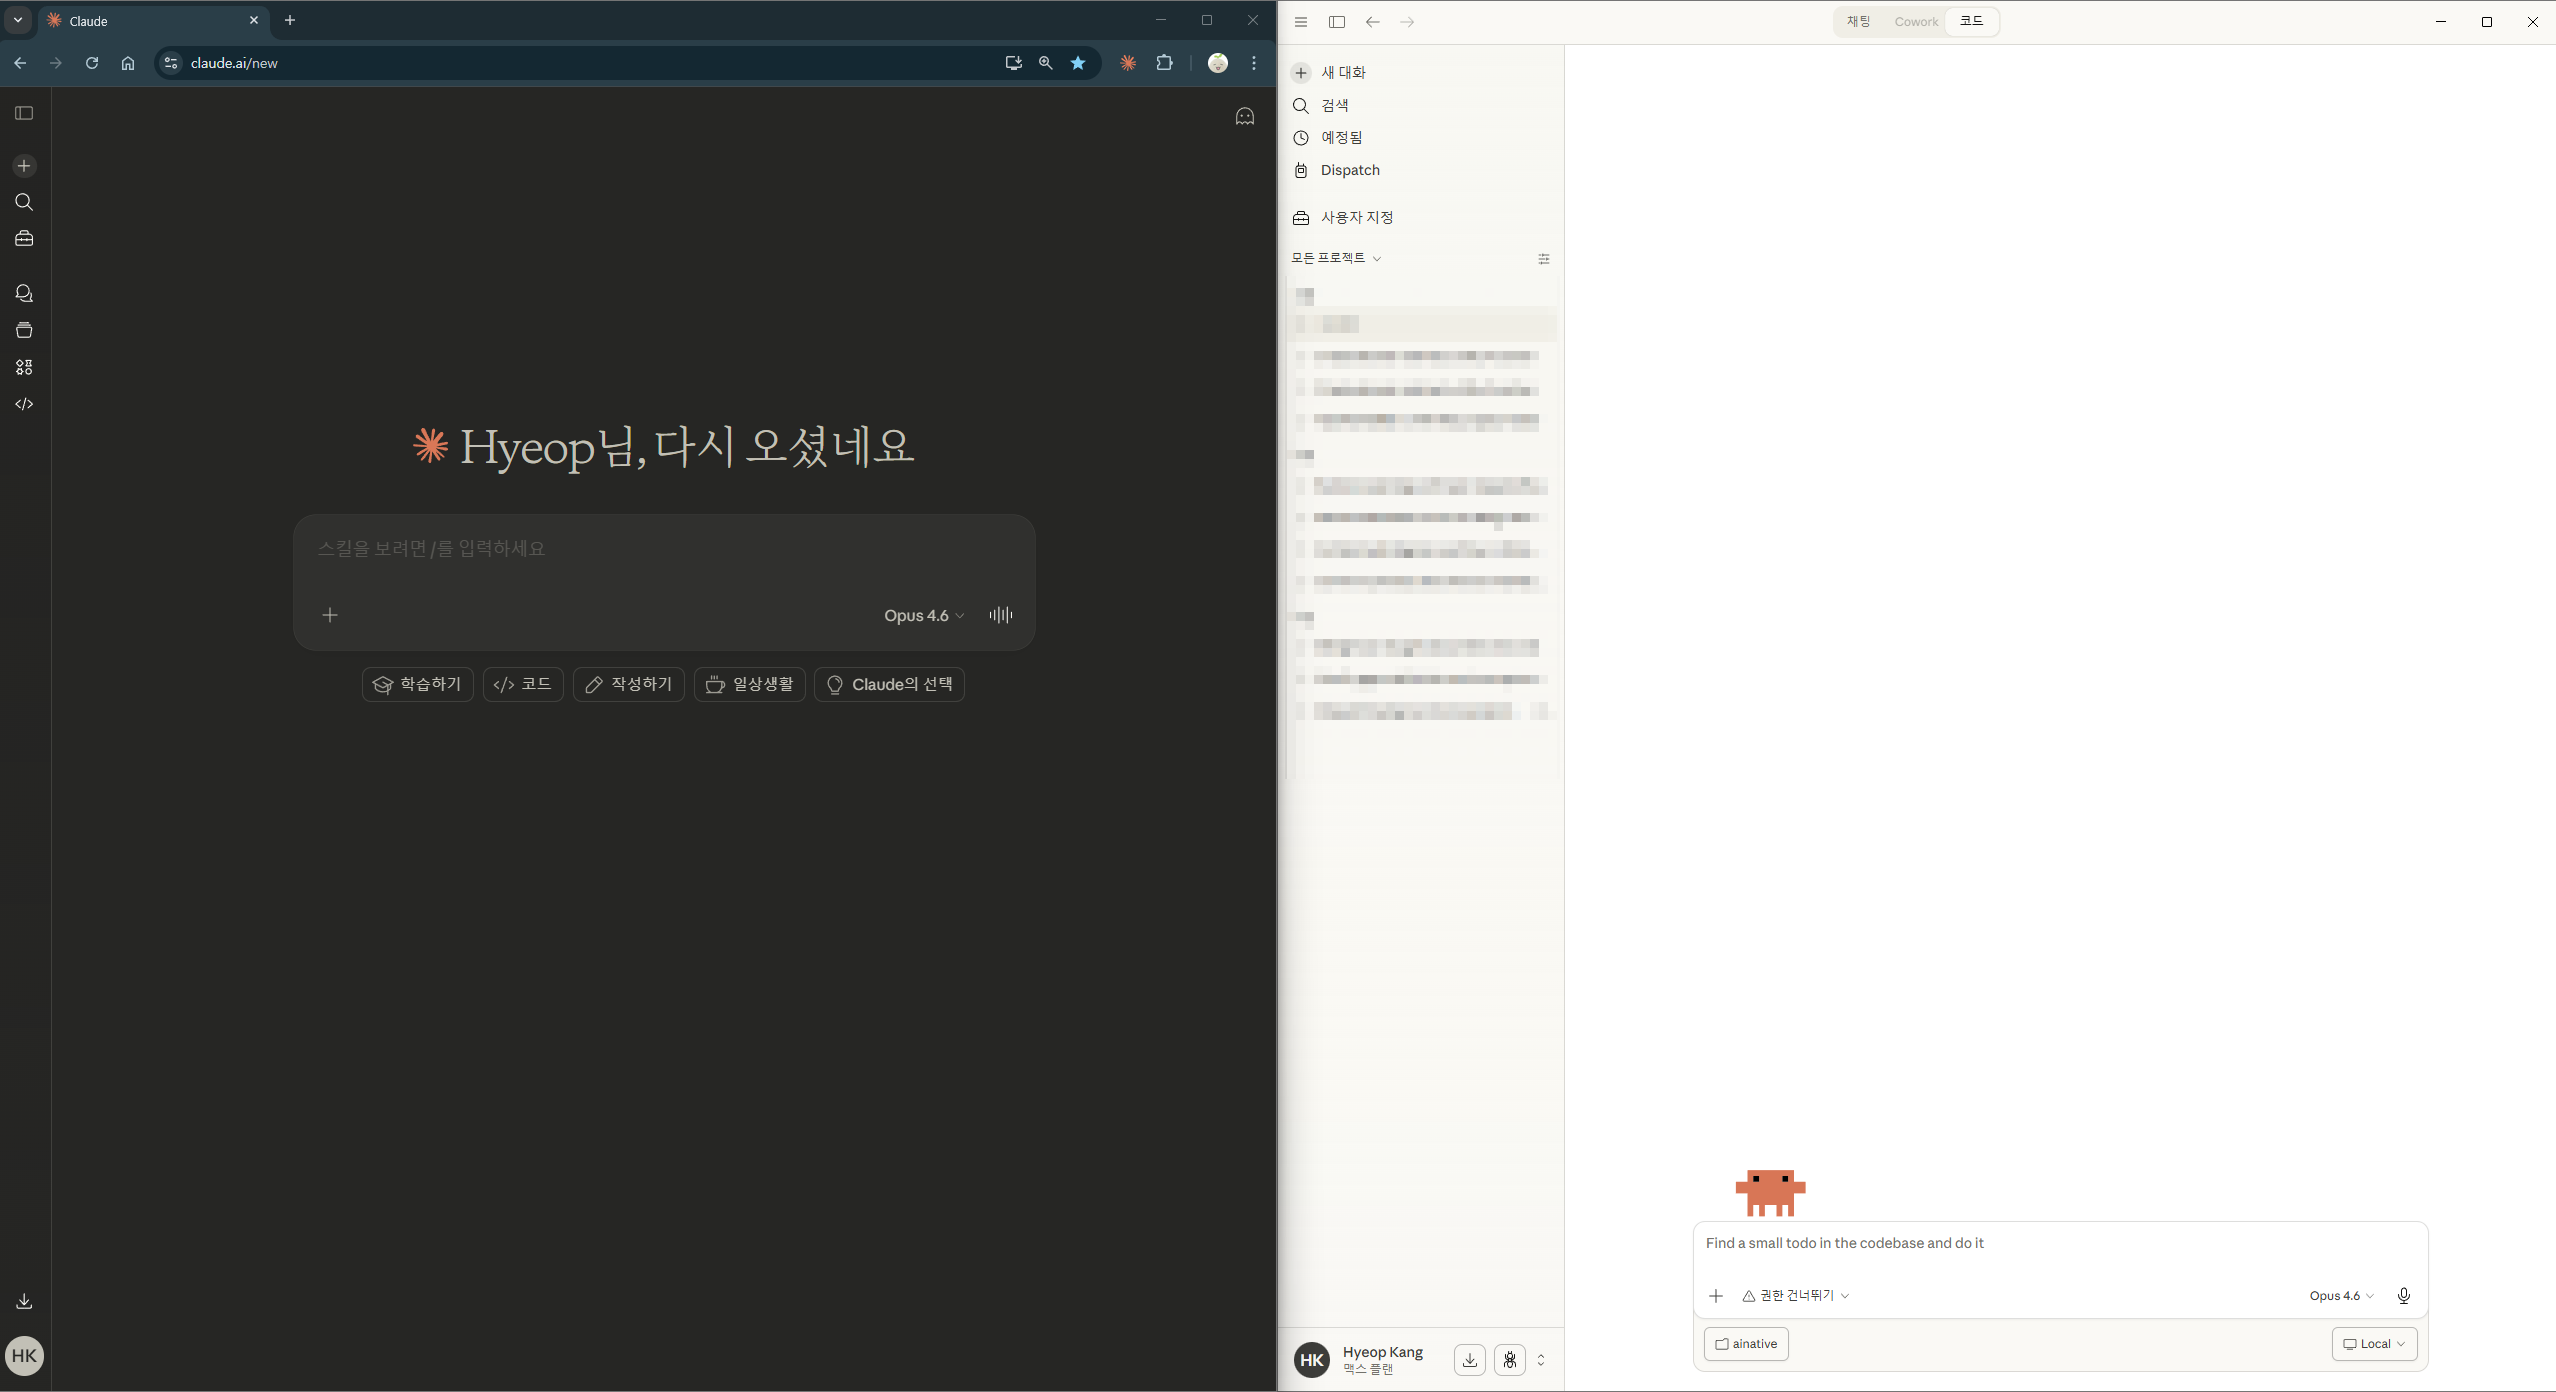This screenshot has height=1392, width=2556.
Task: Open the Code icon in web sidebar
Action: click(24, 404)
